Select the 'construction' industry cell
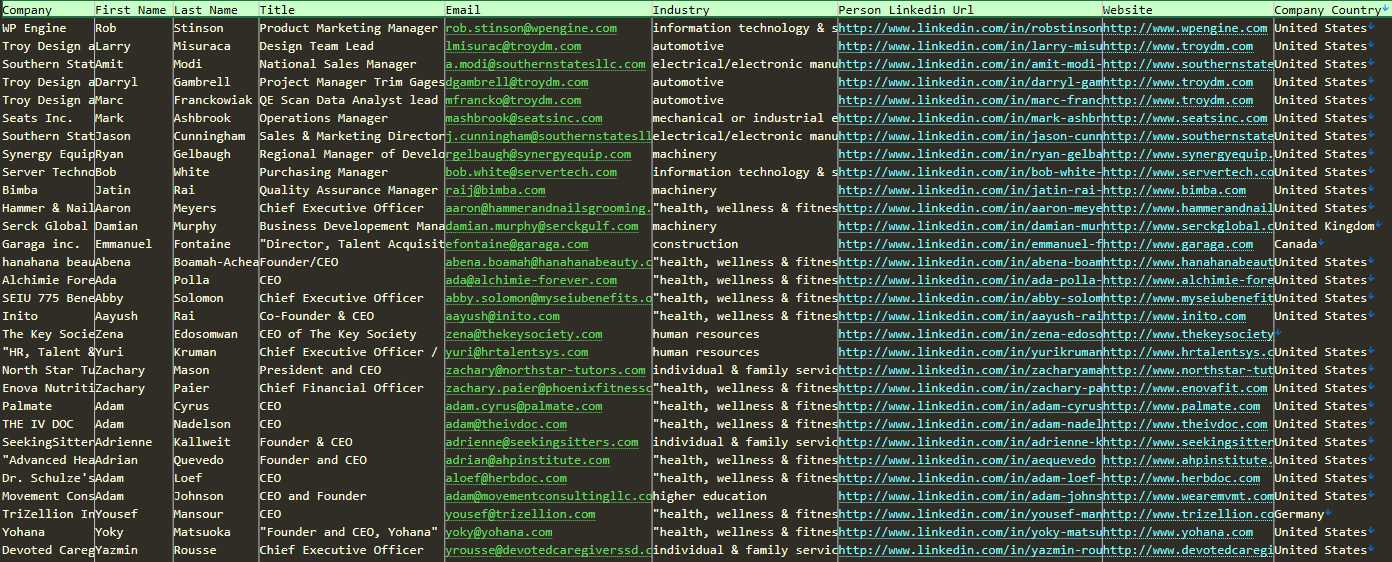Viewport: 1392px width, 562px height. (695, 244)
